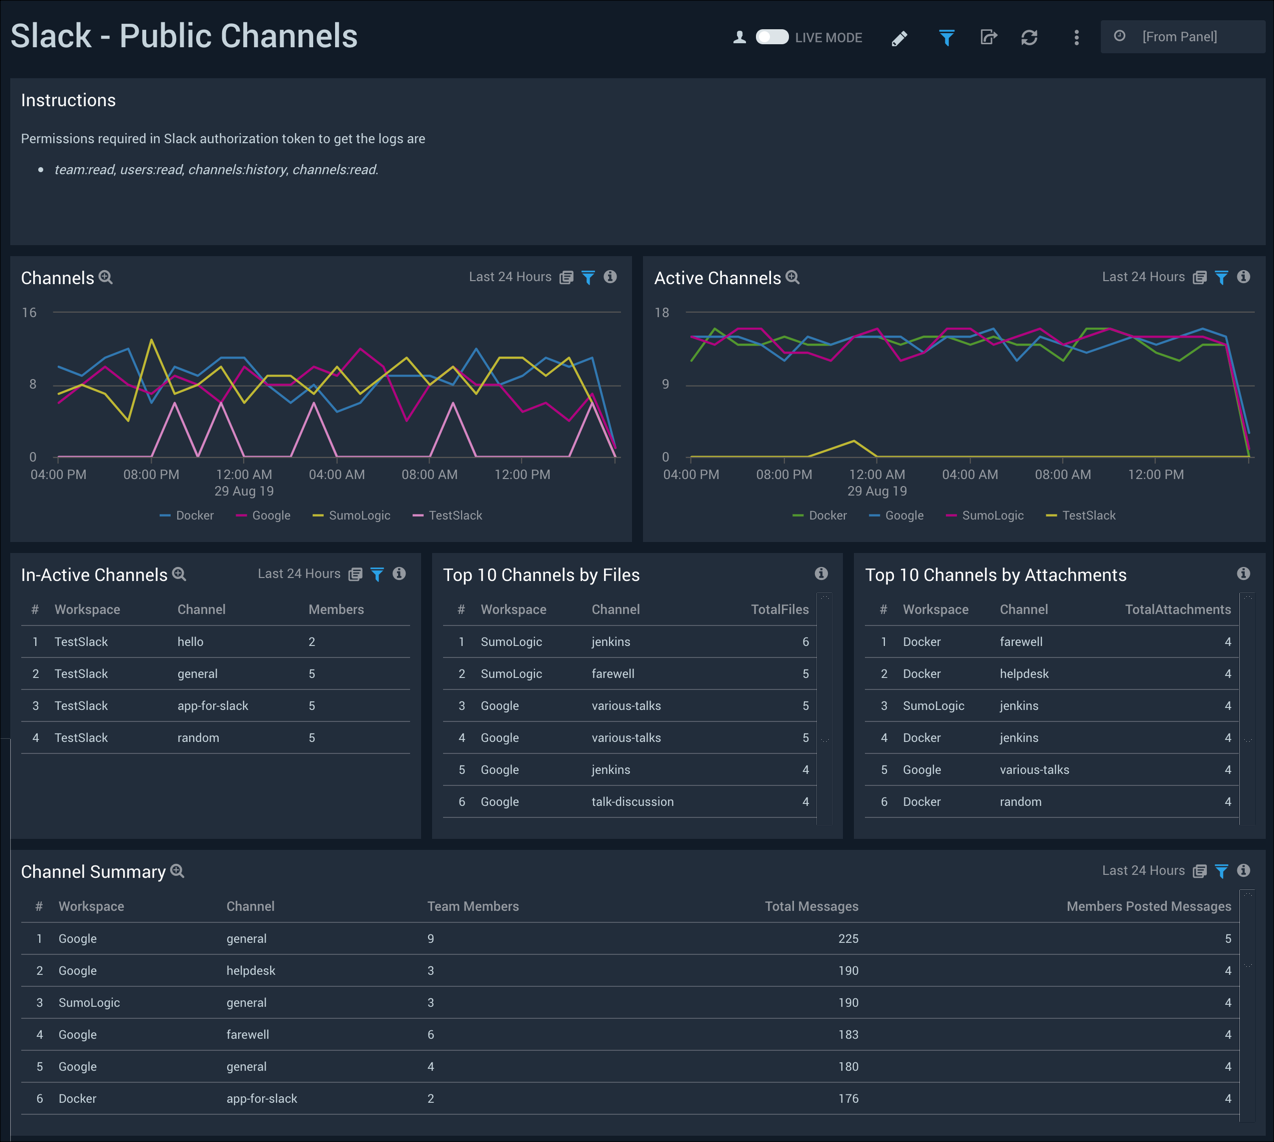Open the info icon on the Active Channels panel
The height and width of the screenshot is (1142, 1274).
(1243, 277)
